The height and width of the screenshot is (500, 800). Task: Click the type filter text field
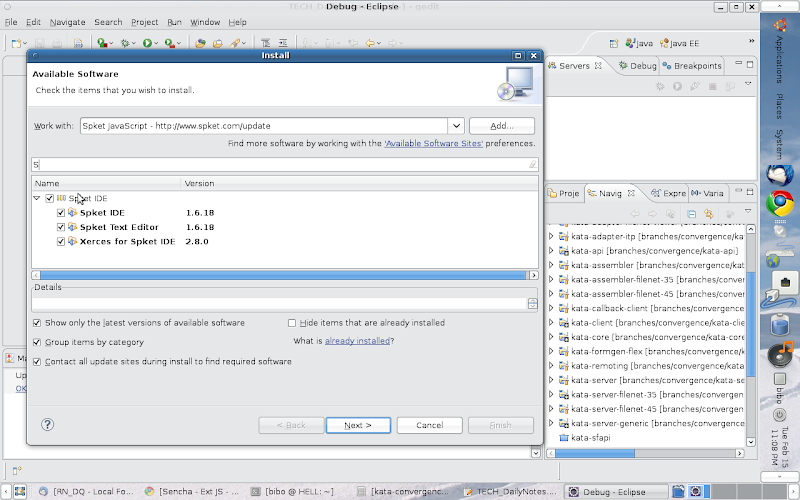click(x=284, y=164)
